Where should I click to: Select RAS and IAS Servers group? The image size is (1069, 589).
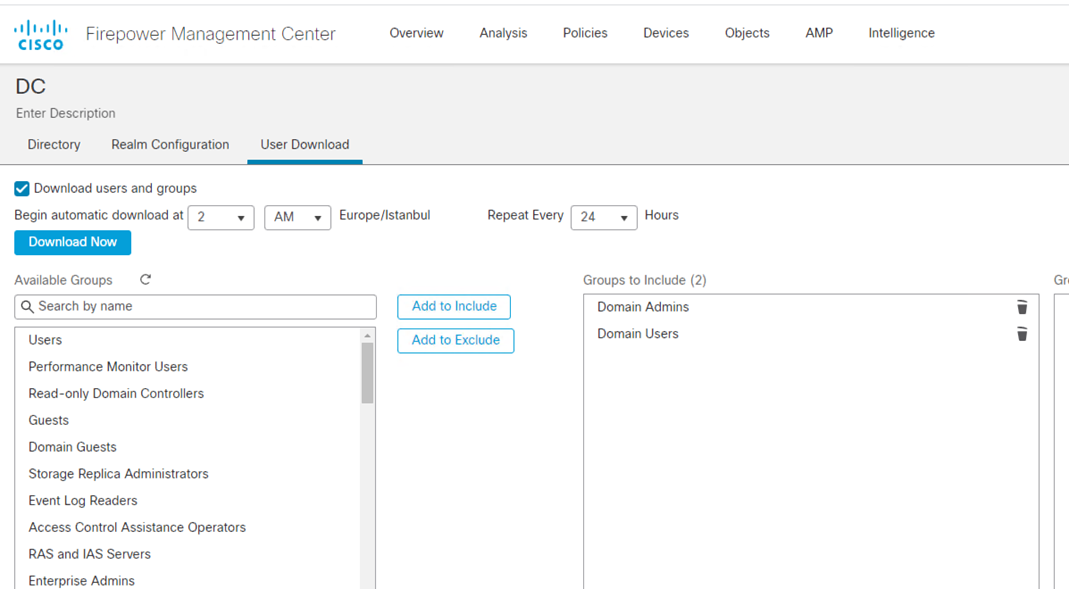187,554
